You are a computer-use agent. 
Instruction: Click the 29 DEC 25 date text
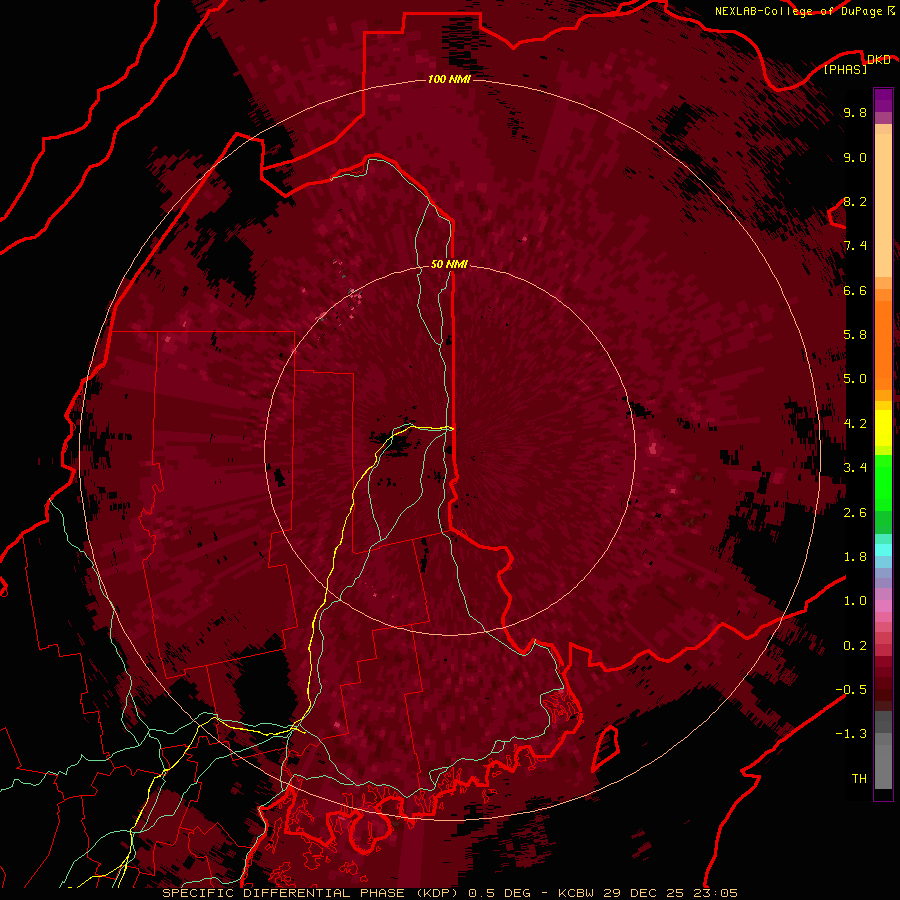click(644, 893)
